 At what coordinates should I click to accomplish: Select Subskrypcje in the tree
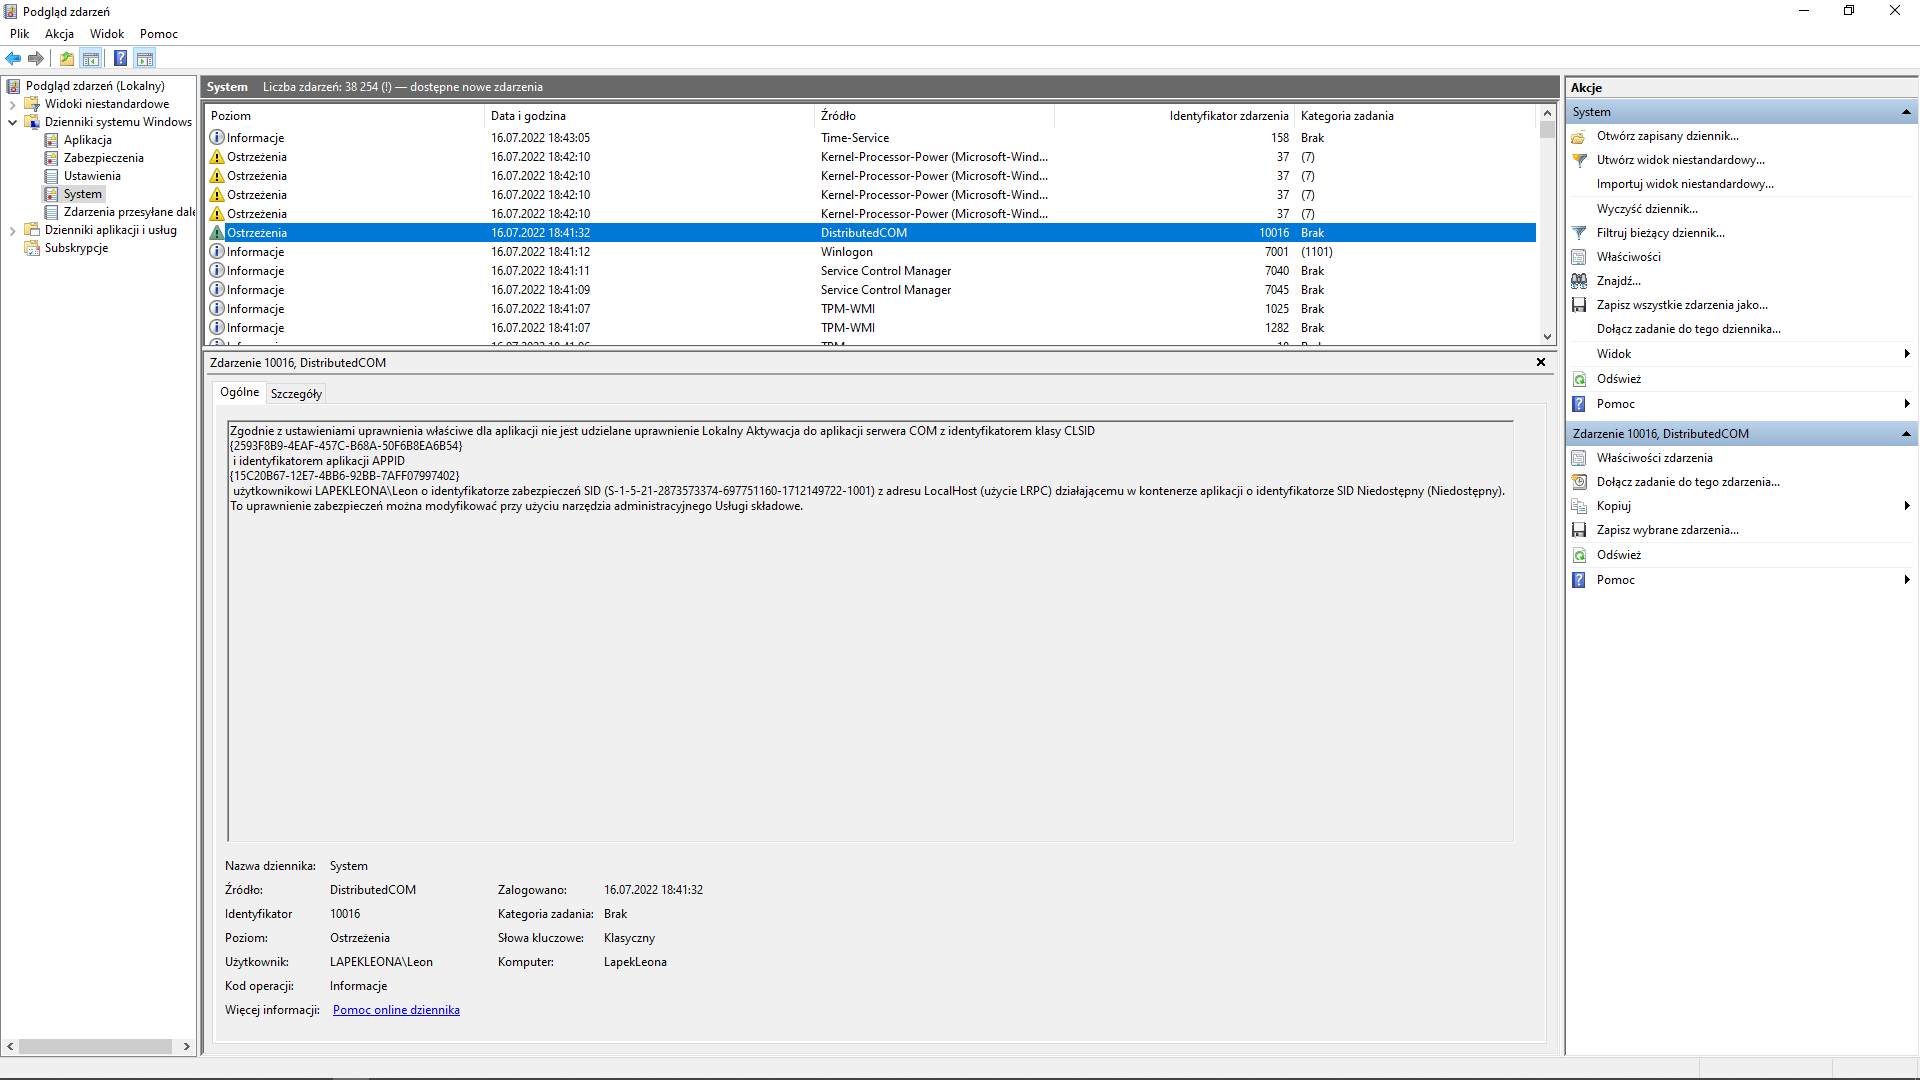(x=76, y=248)
